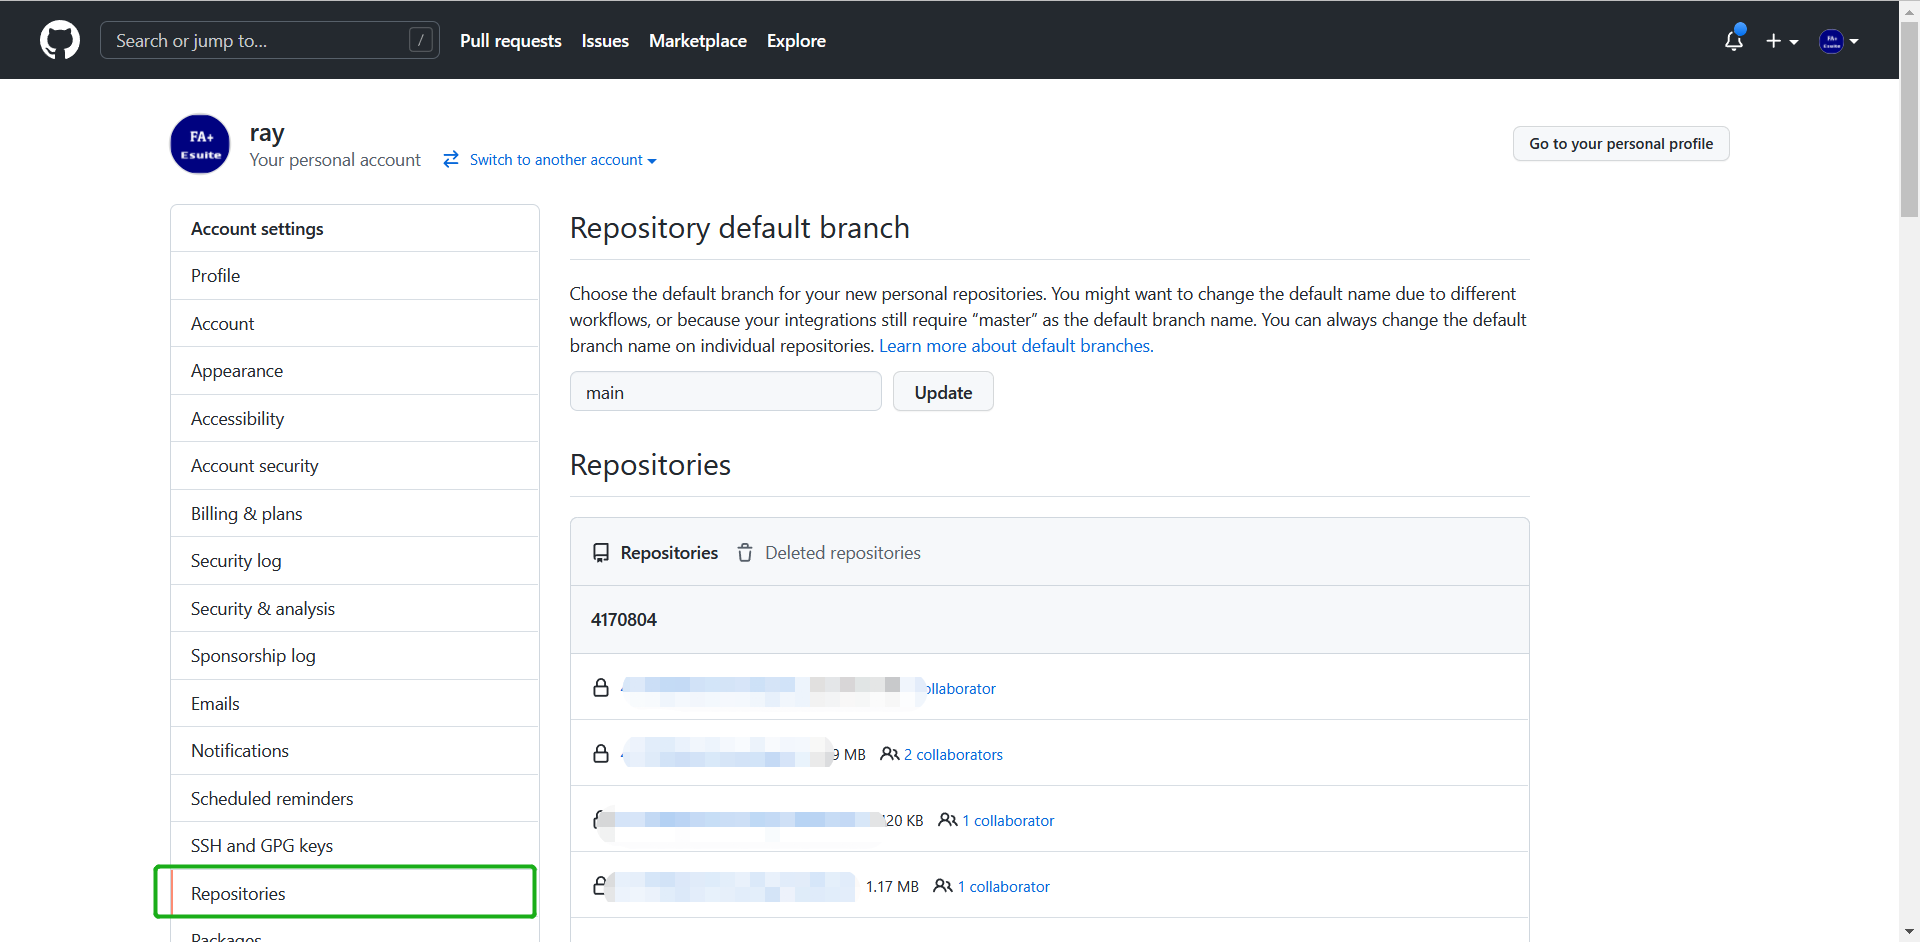This screenshot has width=1920, height=942.
Task: Expand Switch to another account dropdown
Action: (563, 160)
